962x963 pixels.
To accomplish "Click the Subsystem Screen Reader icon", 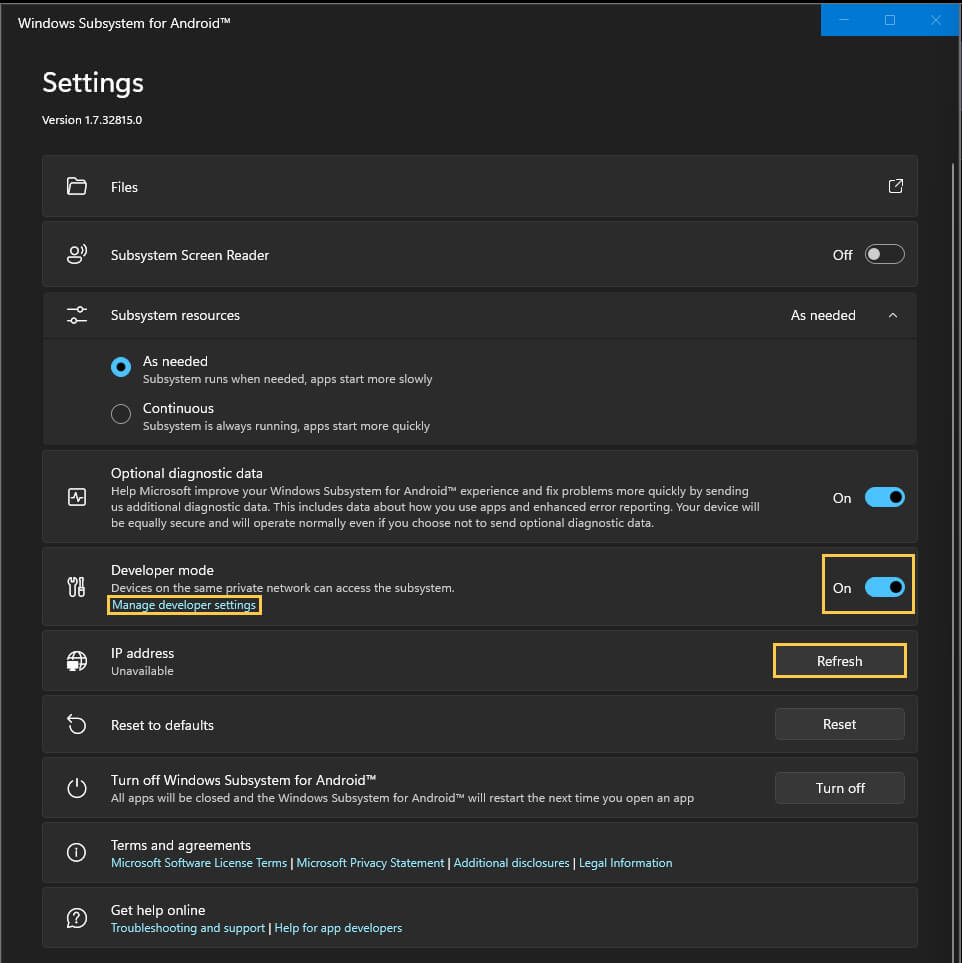I will click(x=77, y=254).
